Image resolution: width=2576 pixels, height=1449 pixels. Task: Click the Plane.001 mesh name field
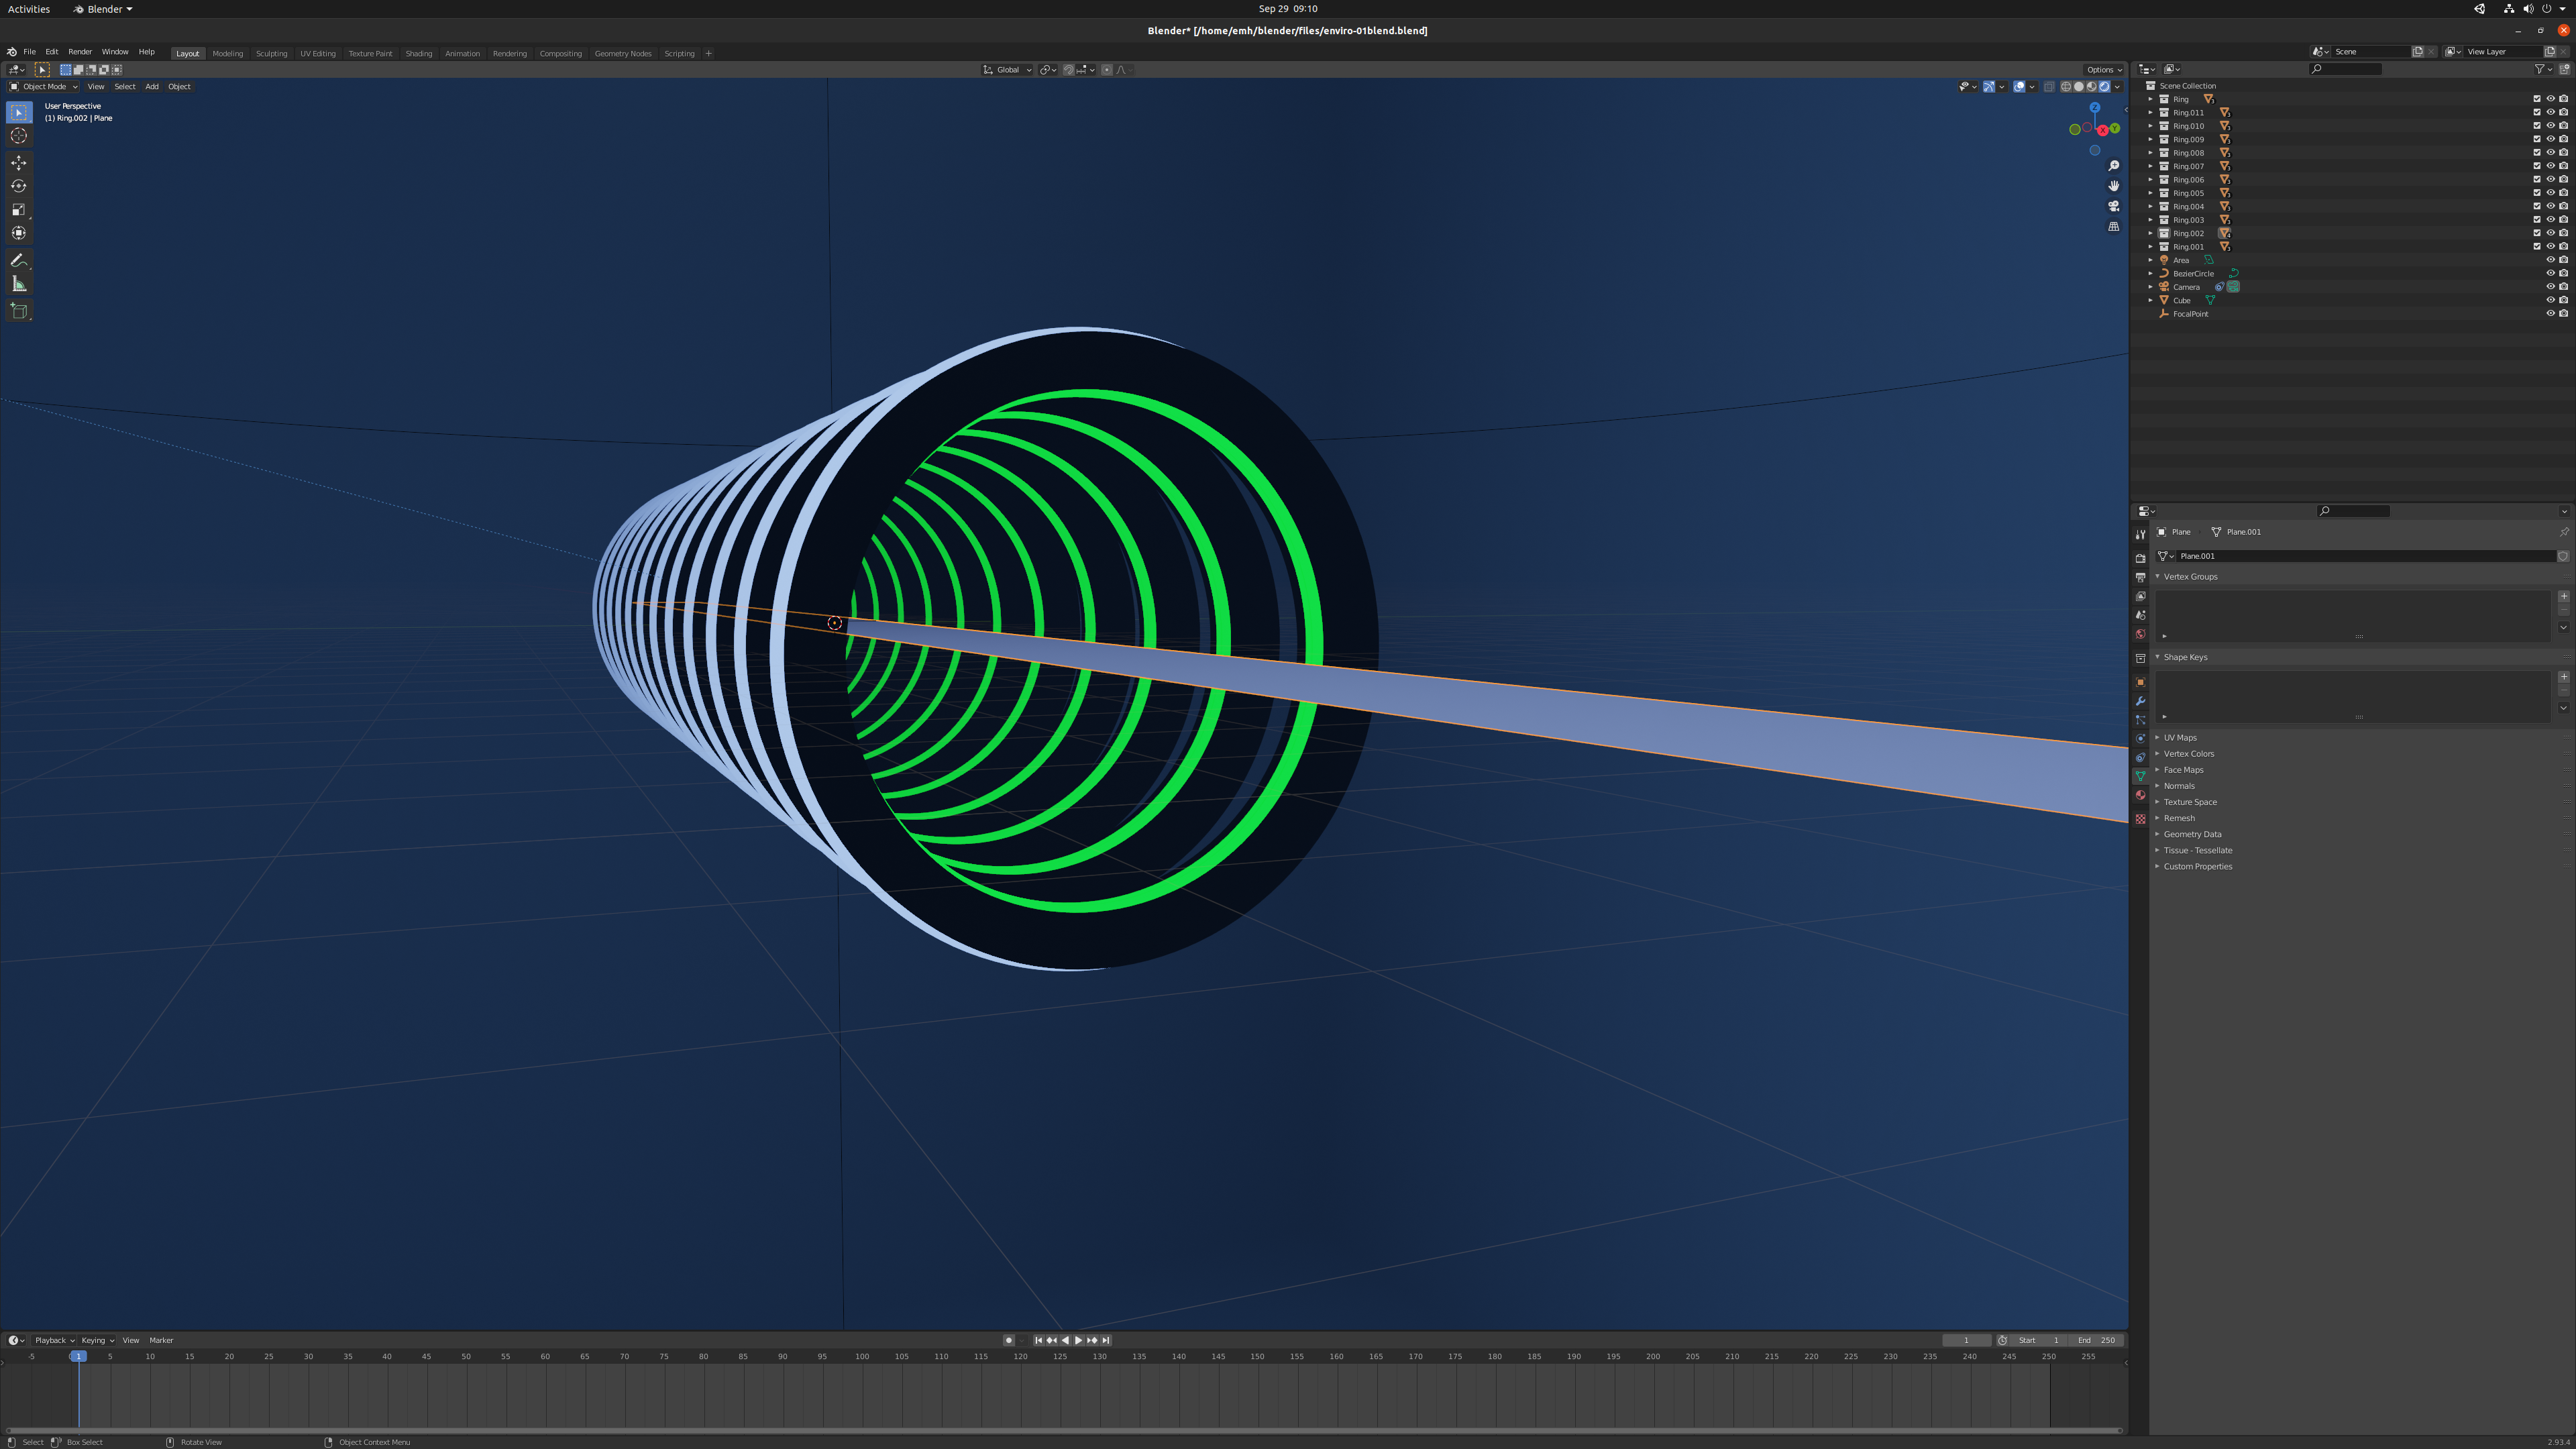pyautogui.click(x=2366, y=556)
